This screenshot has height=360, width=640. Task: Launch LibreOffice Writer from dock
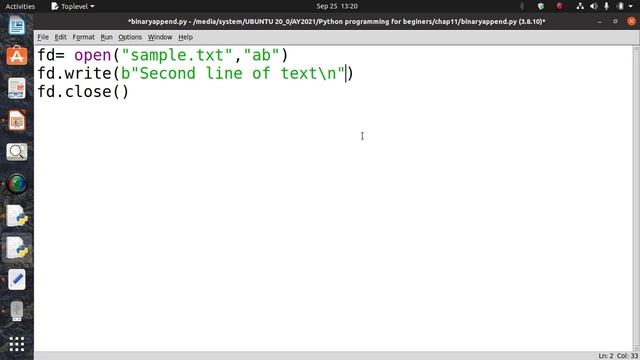tap(17, 25)
